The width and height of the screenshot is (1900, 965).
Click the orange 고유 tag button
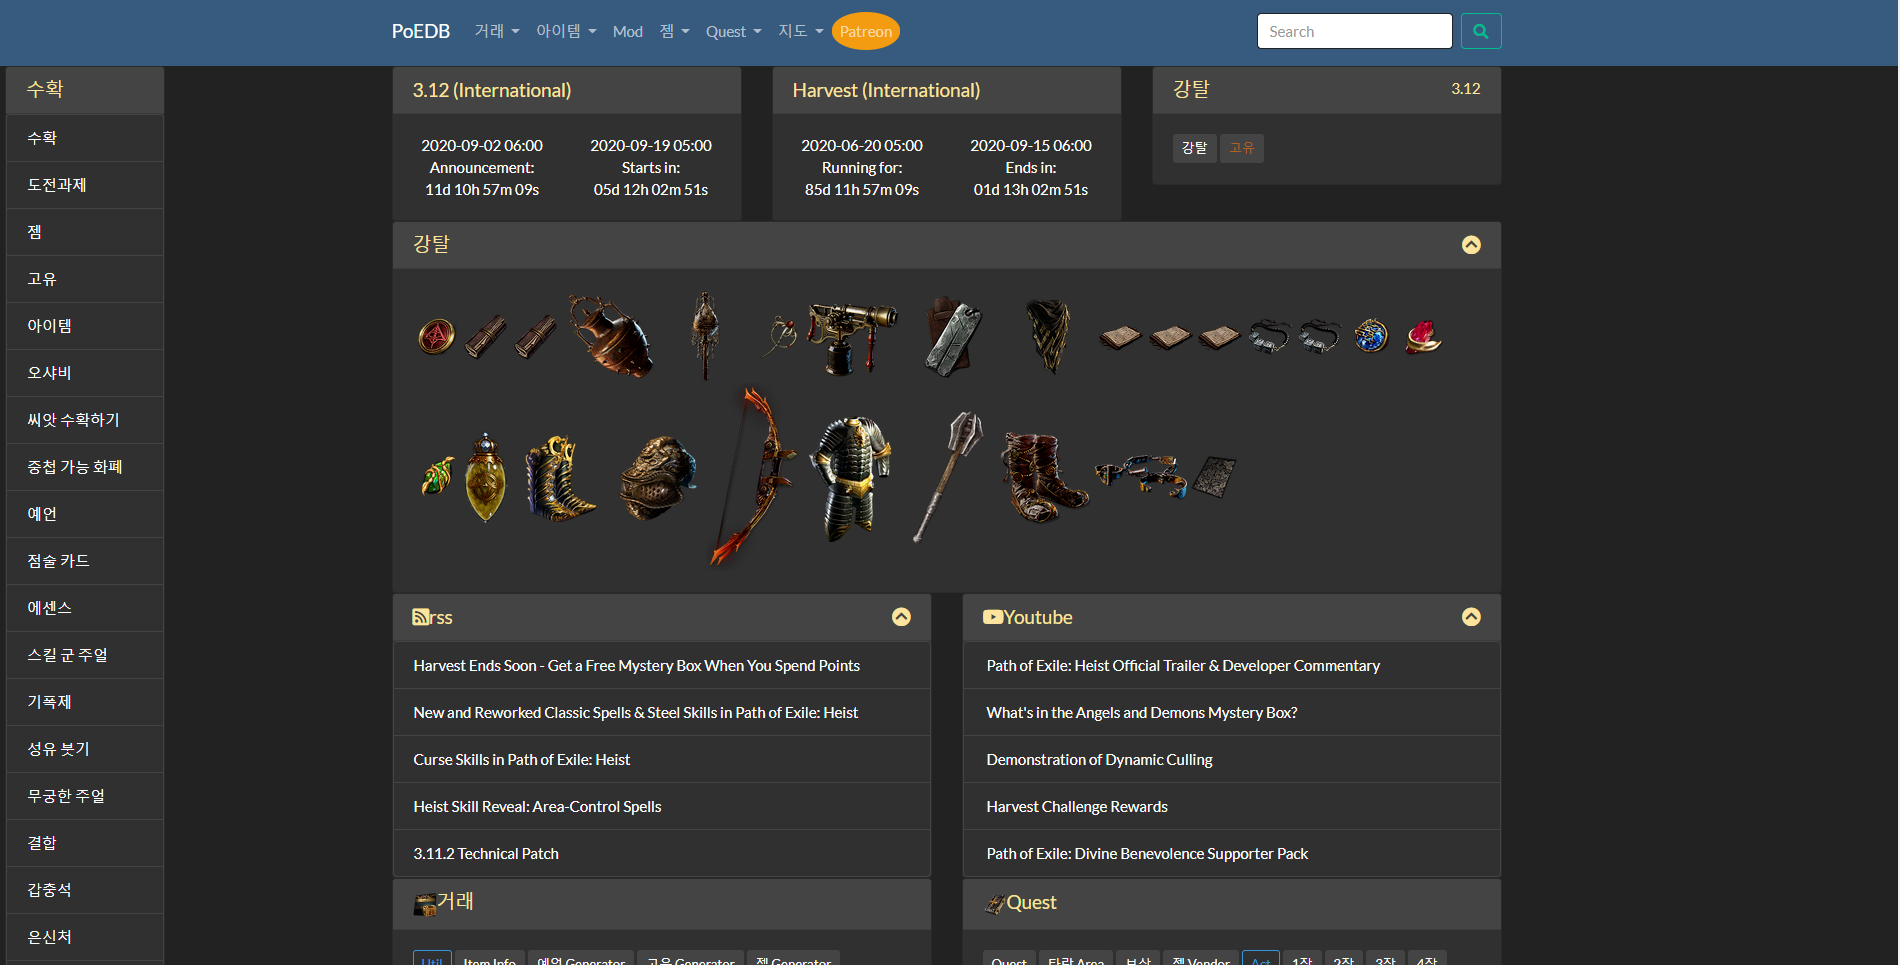pos(1241,148)
